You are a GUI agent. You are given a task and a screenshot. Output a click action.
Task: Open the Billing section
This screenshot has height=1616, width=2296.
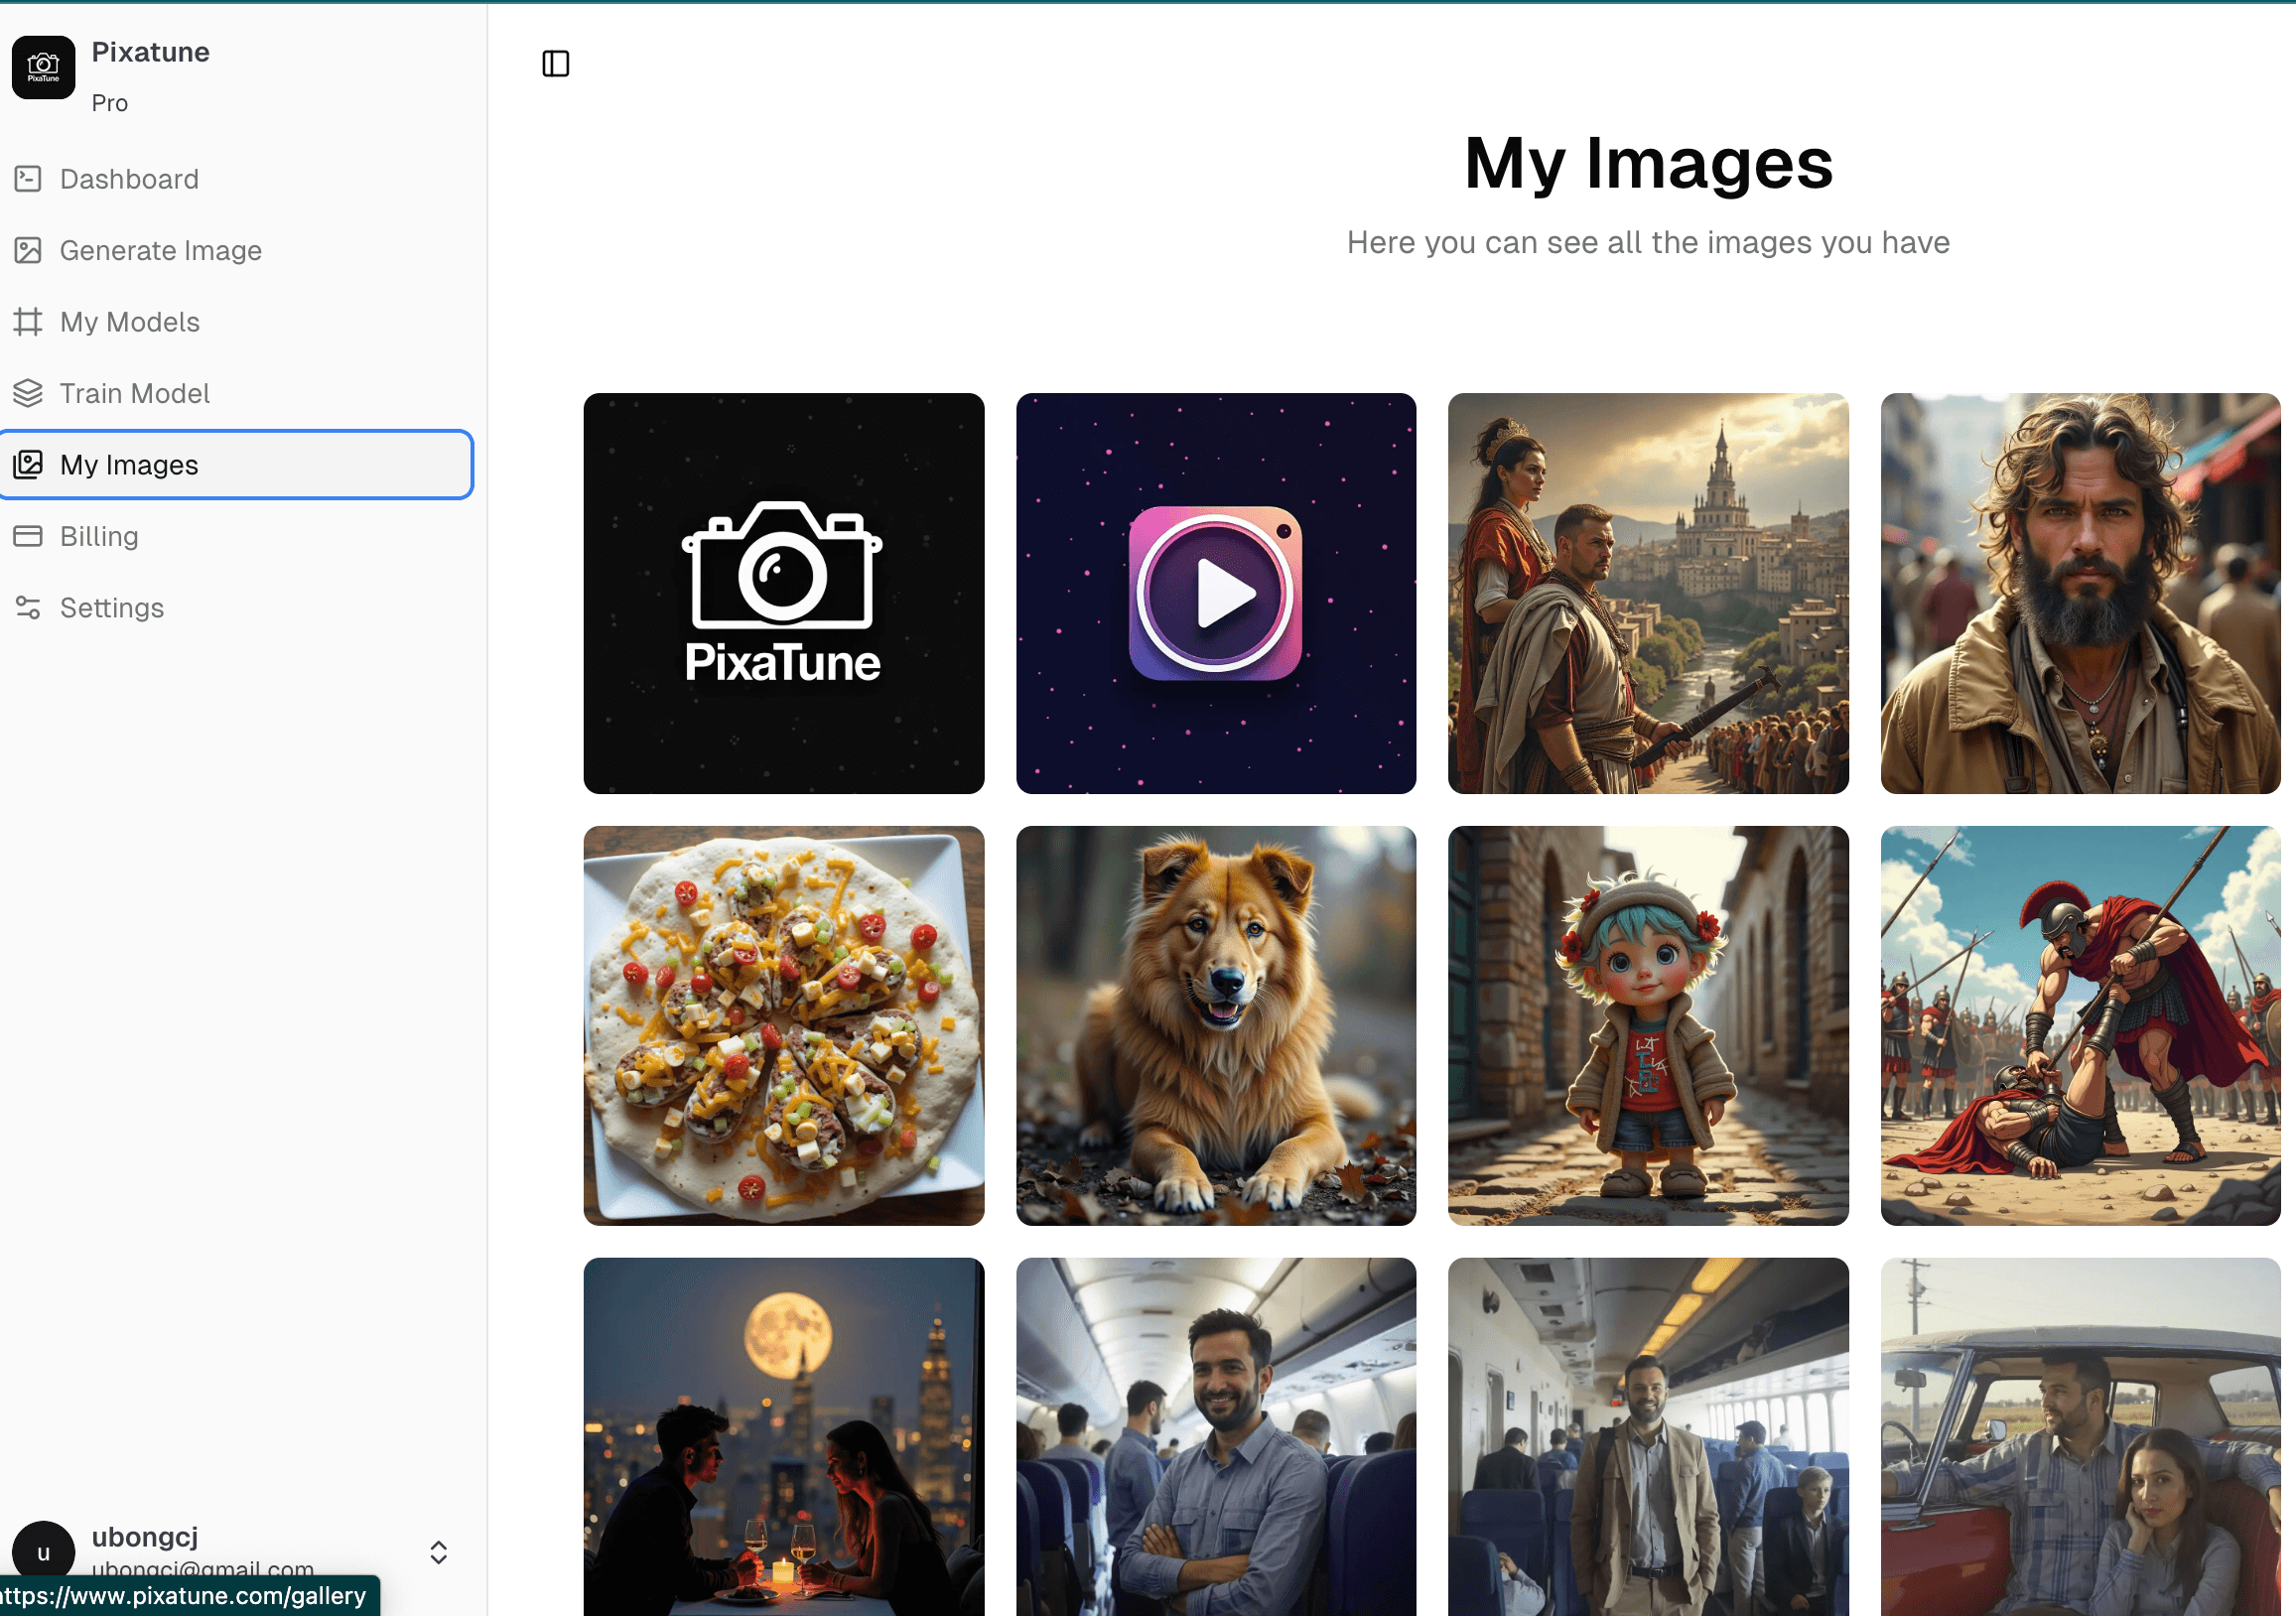point(99,536)
